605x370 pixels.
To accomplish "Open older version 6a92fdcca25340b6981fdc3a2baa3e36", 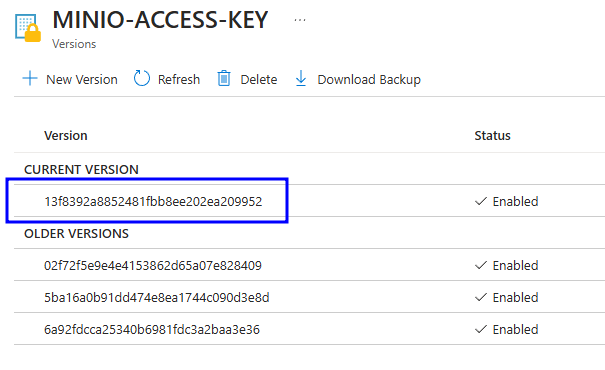I will (x=152, y=329).
